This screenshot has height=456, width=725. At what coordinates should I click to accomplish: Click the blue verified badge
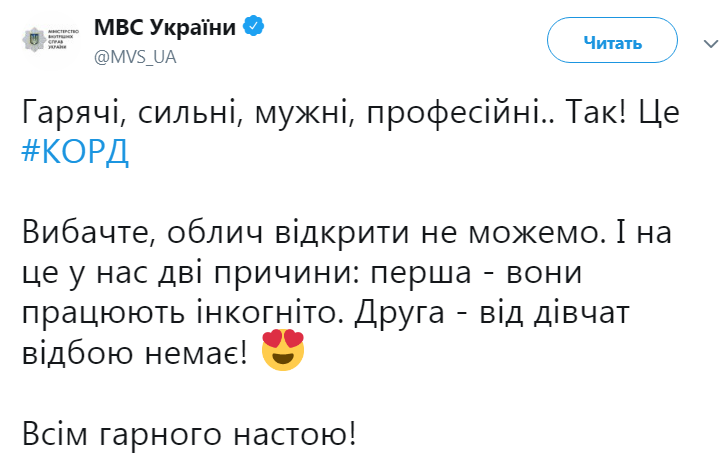tap(254, 28)
